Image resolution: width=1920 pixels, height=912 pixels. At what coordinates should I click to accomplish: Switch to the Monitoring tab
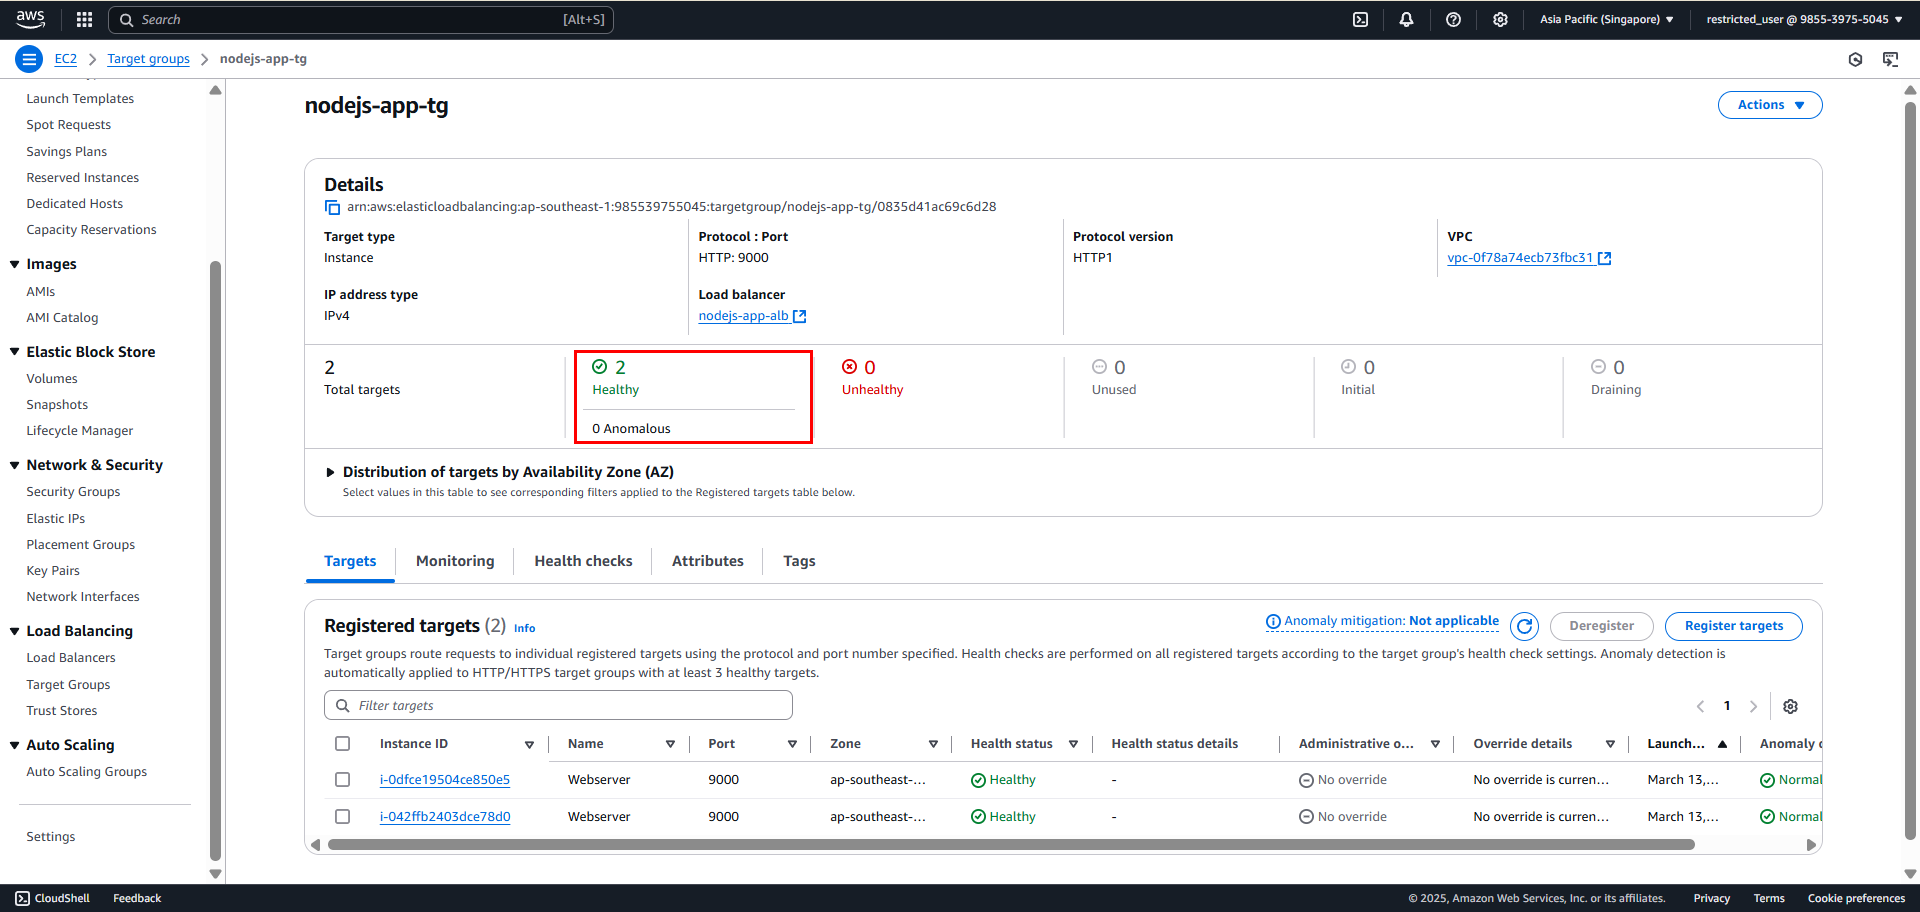pos(455,561)
